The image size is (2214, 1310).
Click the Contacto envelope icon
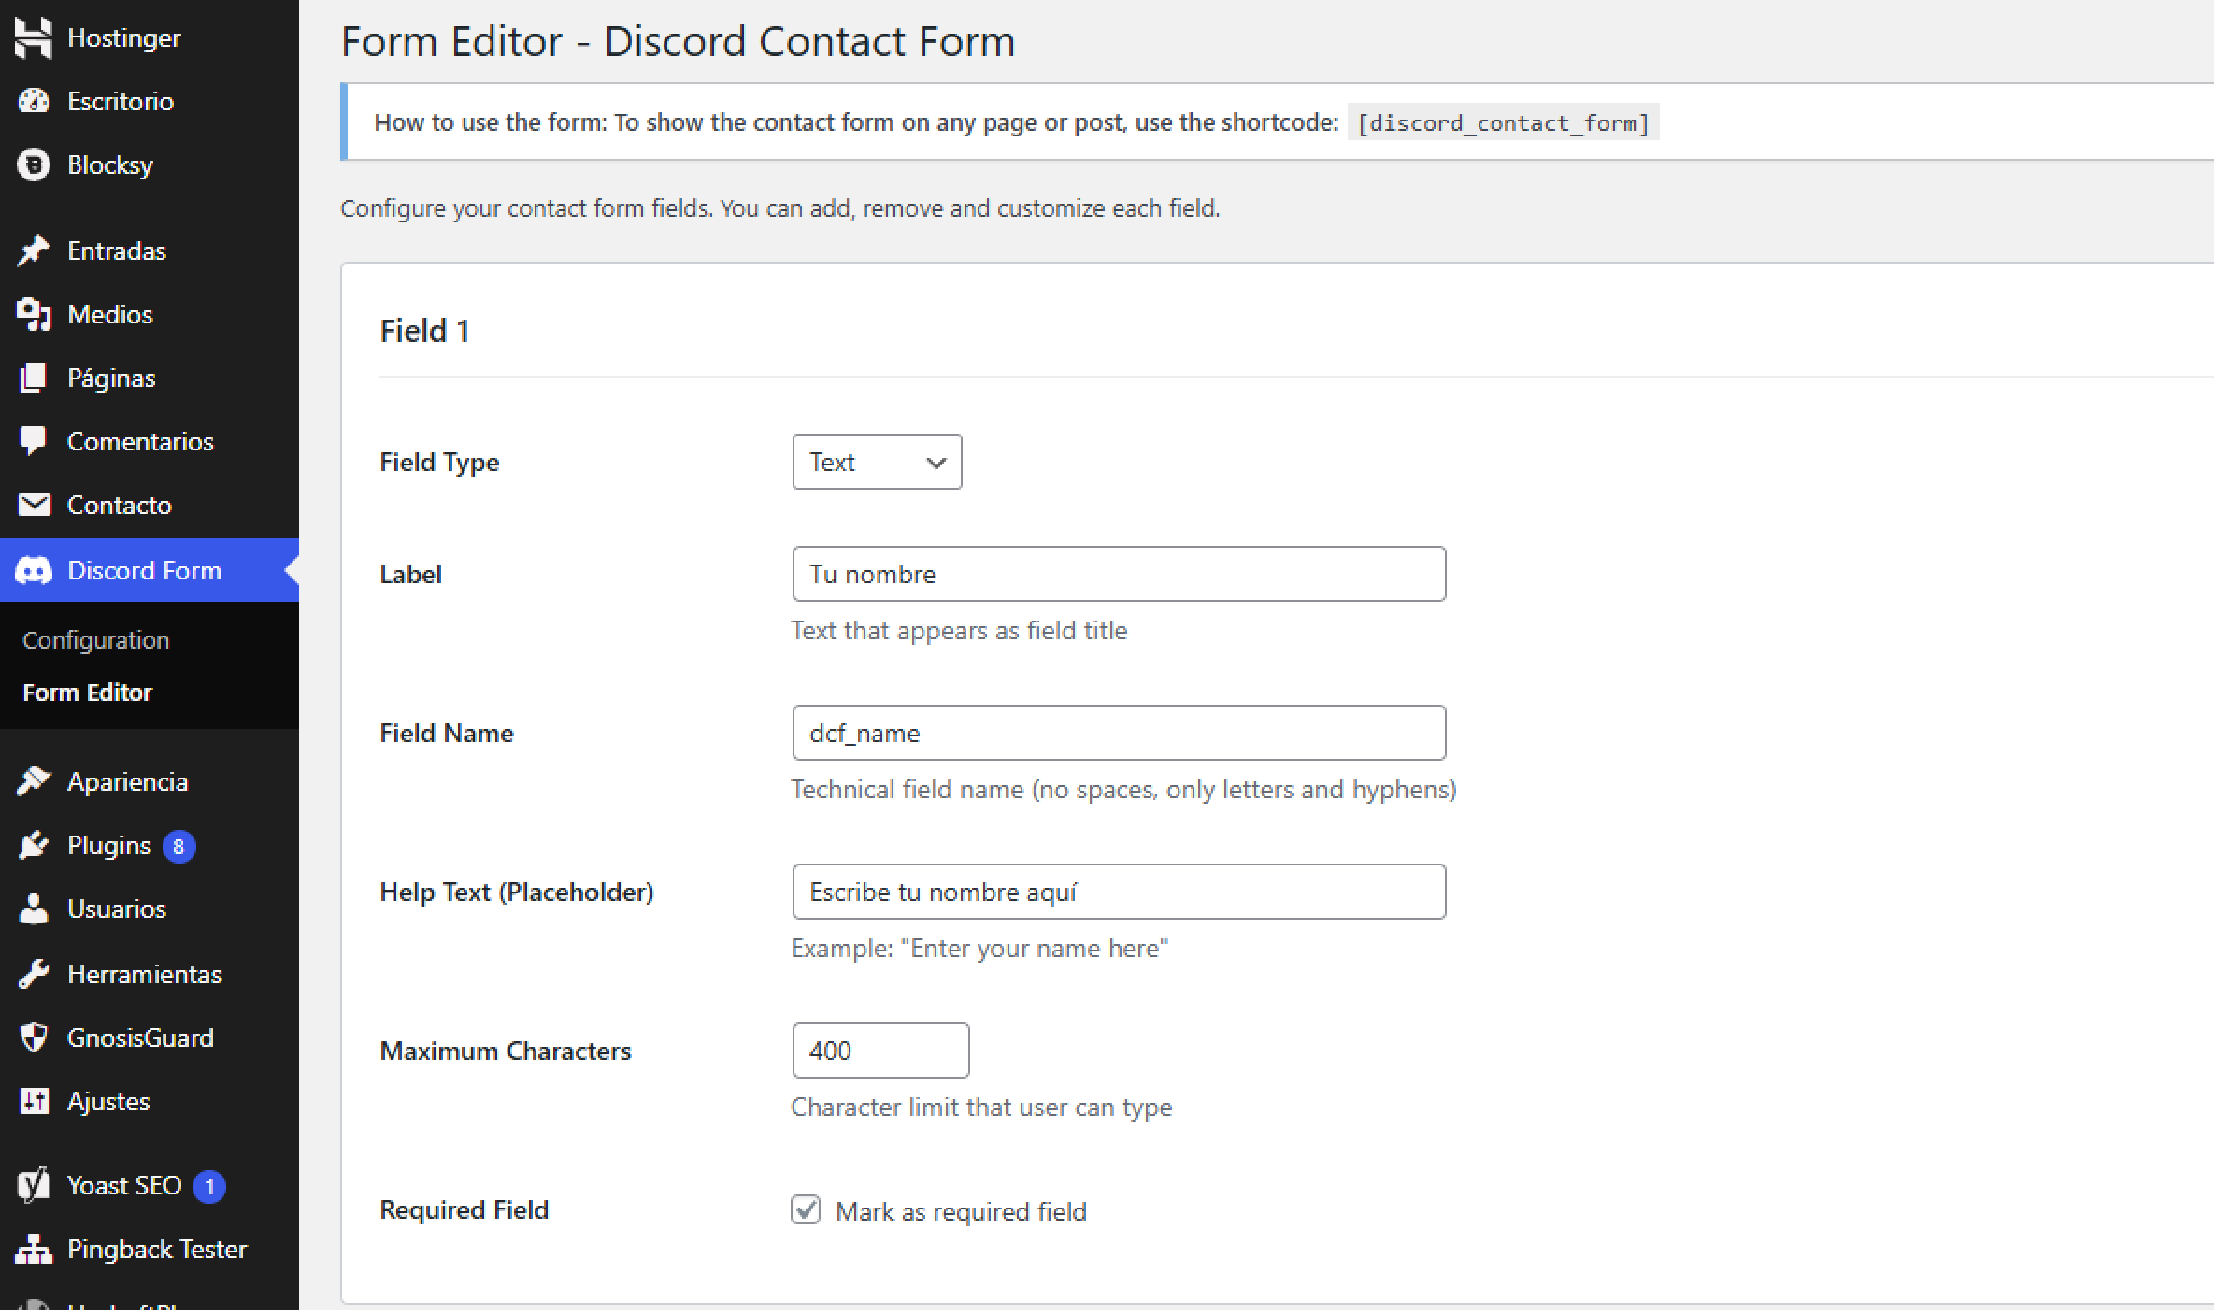coord(33,505)
